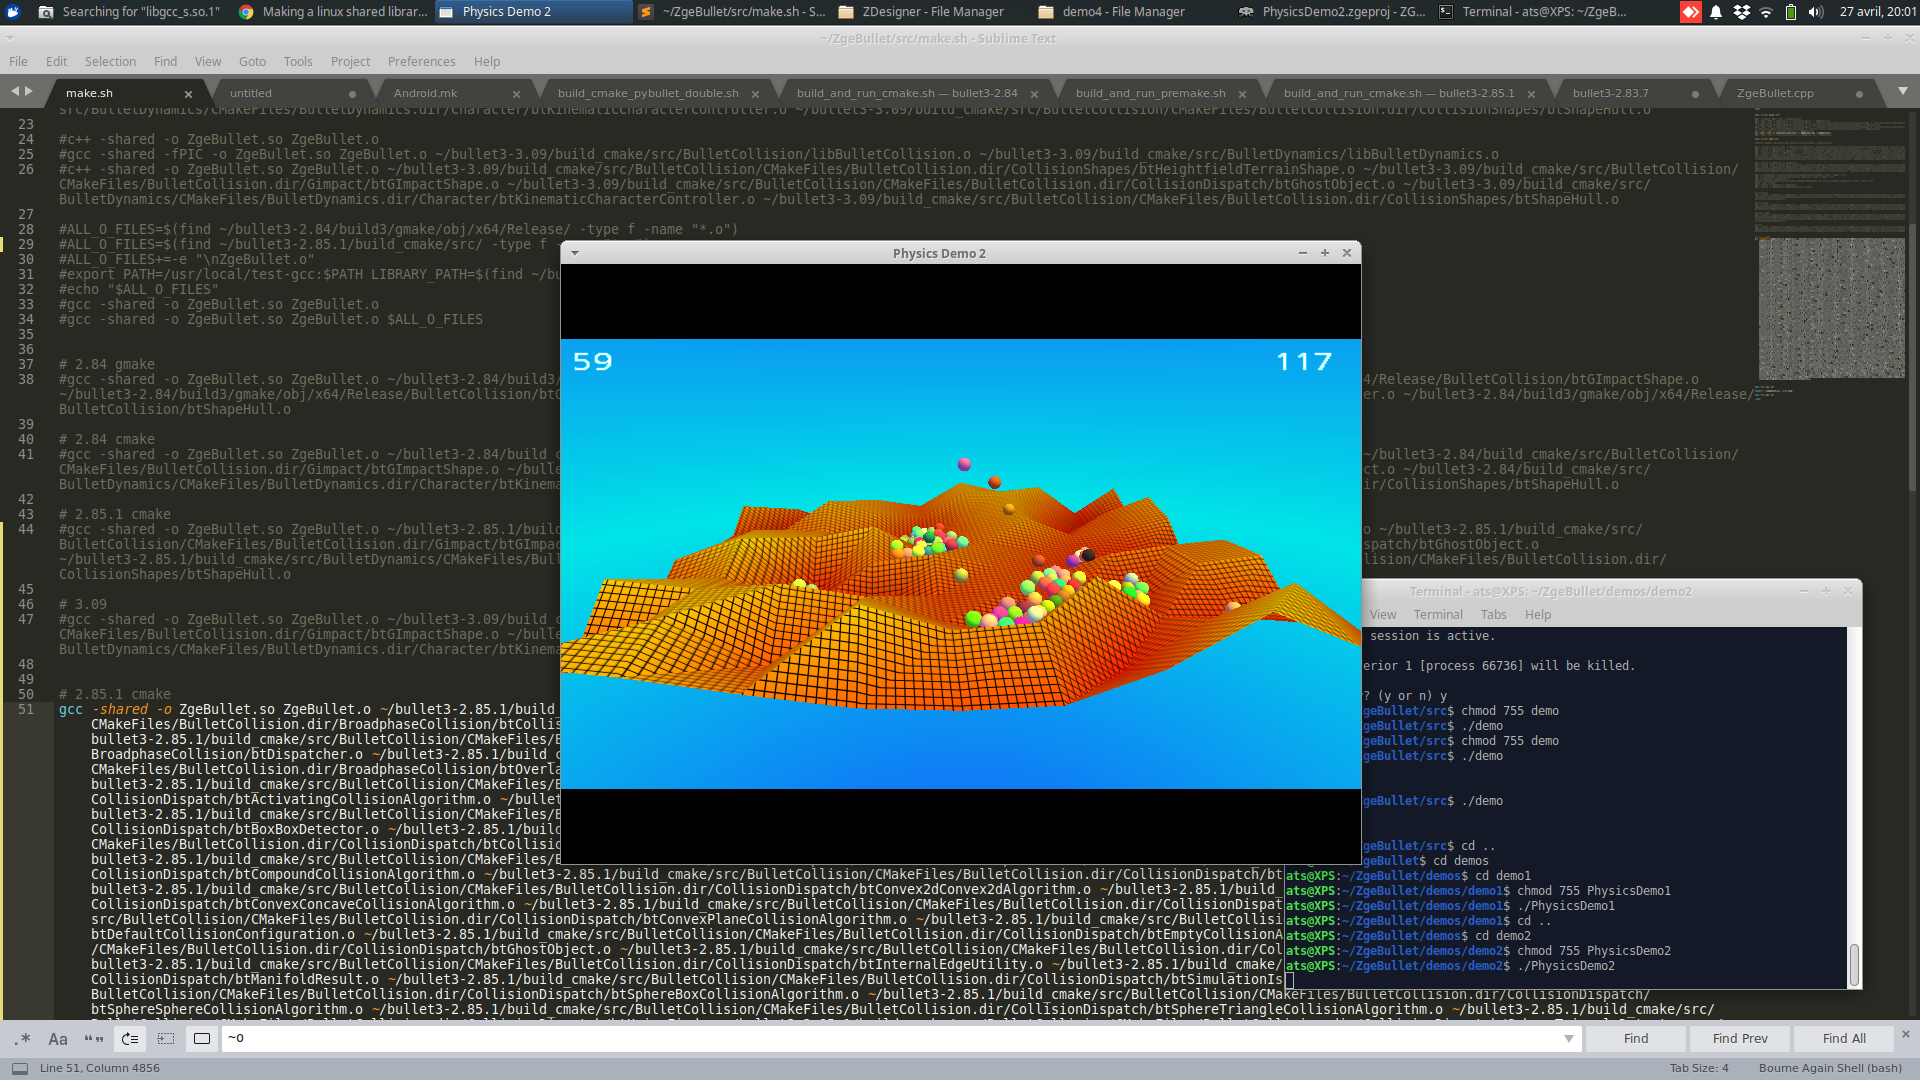This screenshot has width=1920, height=1080.
Task: Click the Find All button
Action: coord(1844,1038)
